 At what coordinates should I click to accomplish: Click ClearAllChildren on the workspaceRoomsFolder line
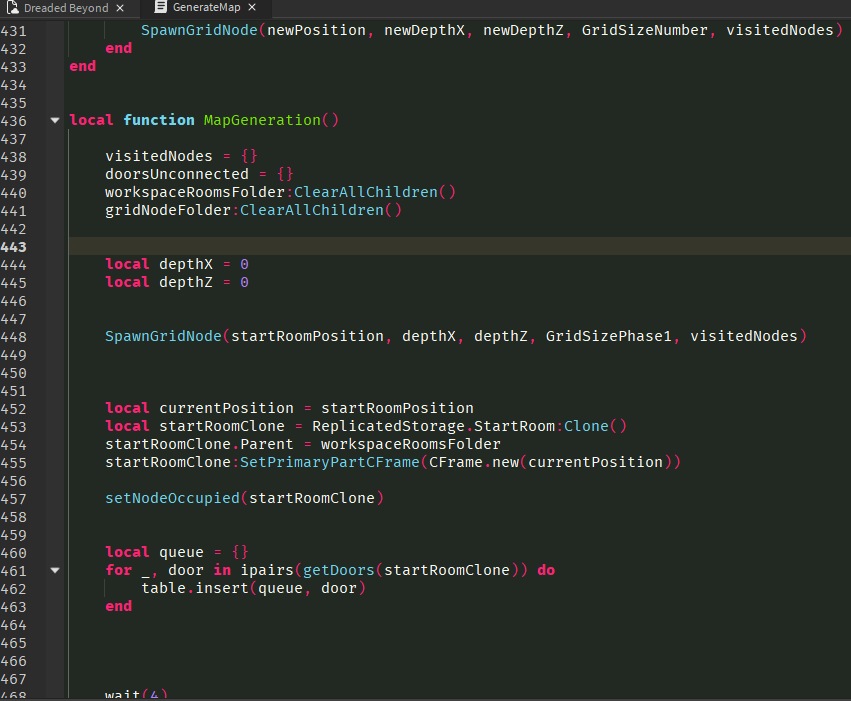[x=366, y=192]
